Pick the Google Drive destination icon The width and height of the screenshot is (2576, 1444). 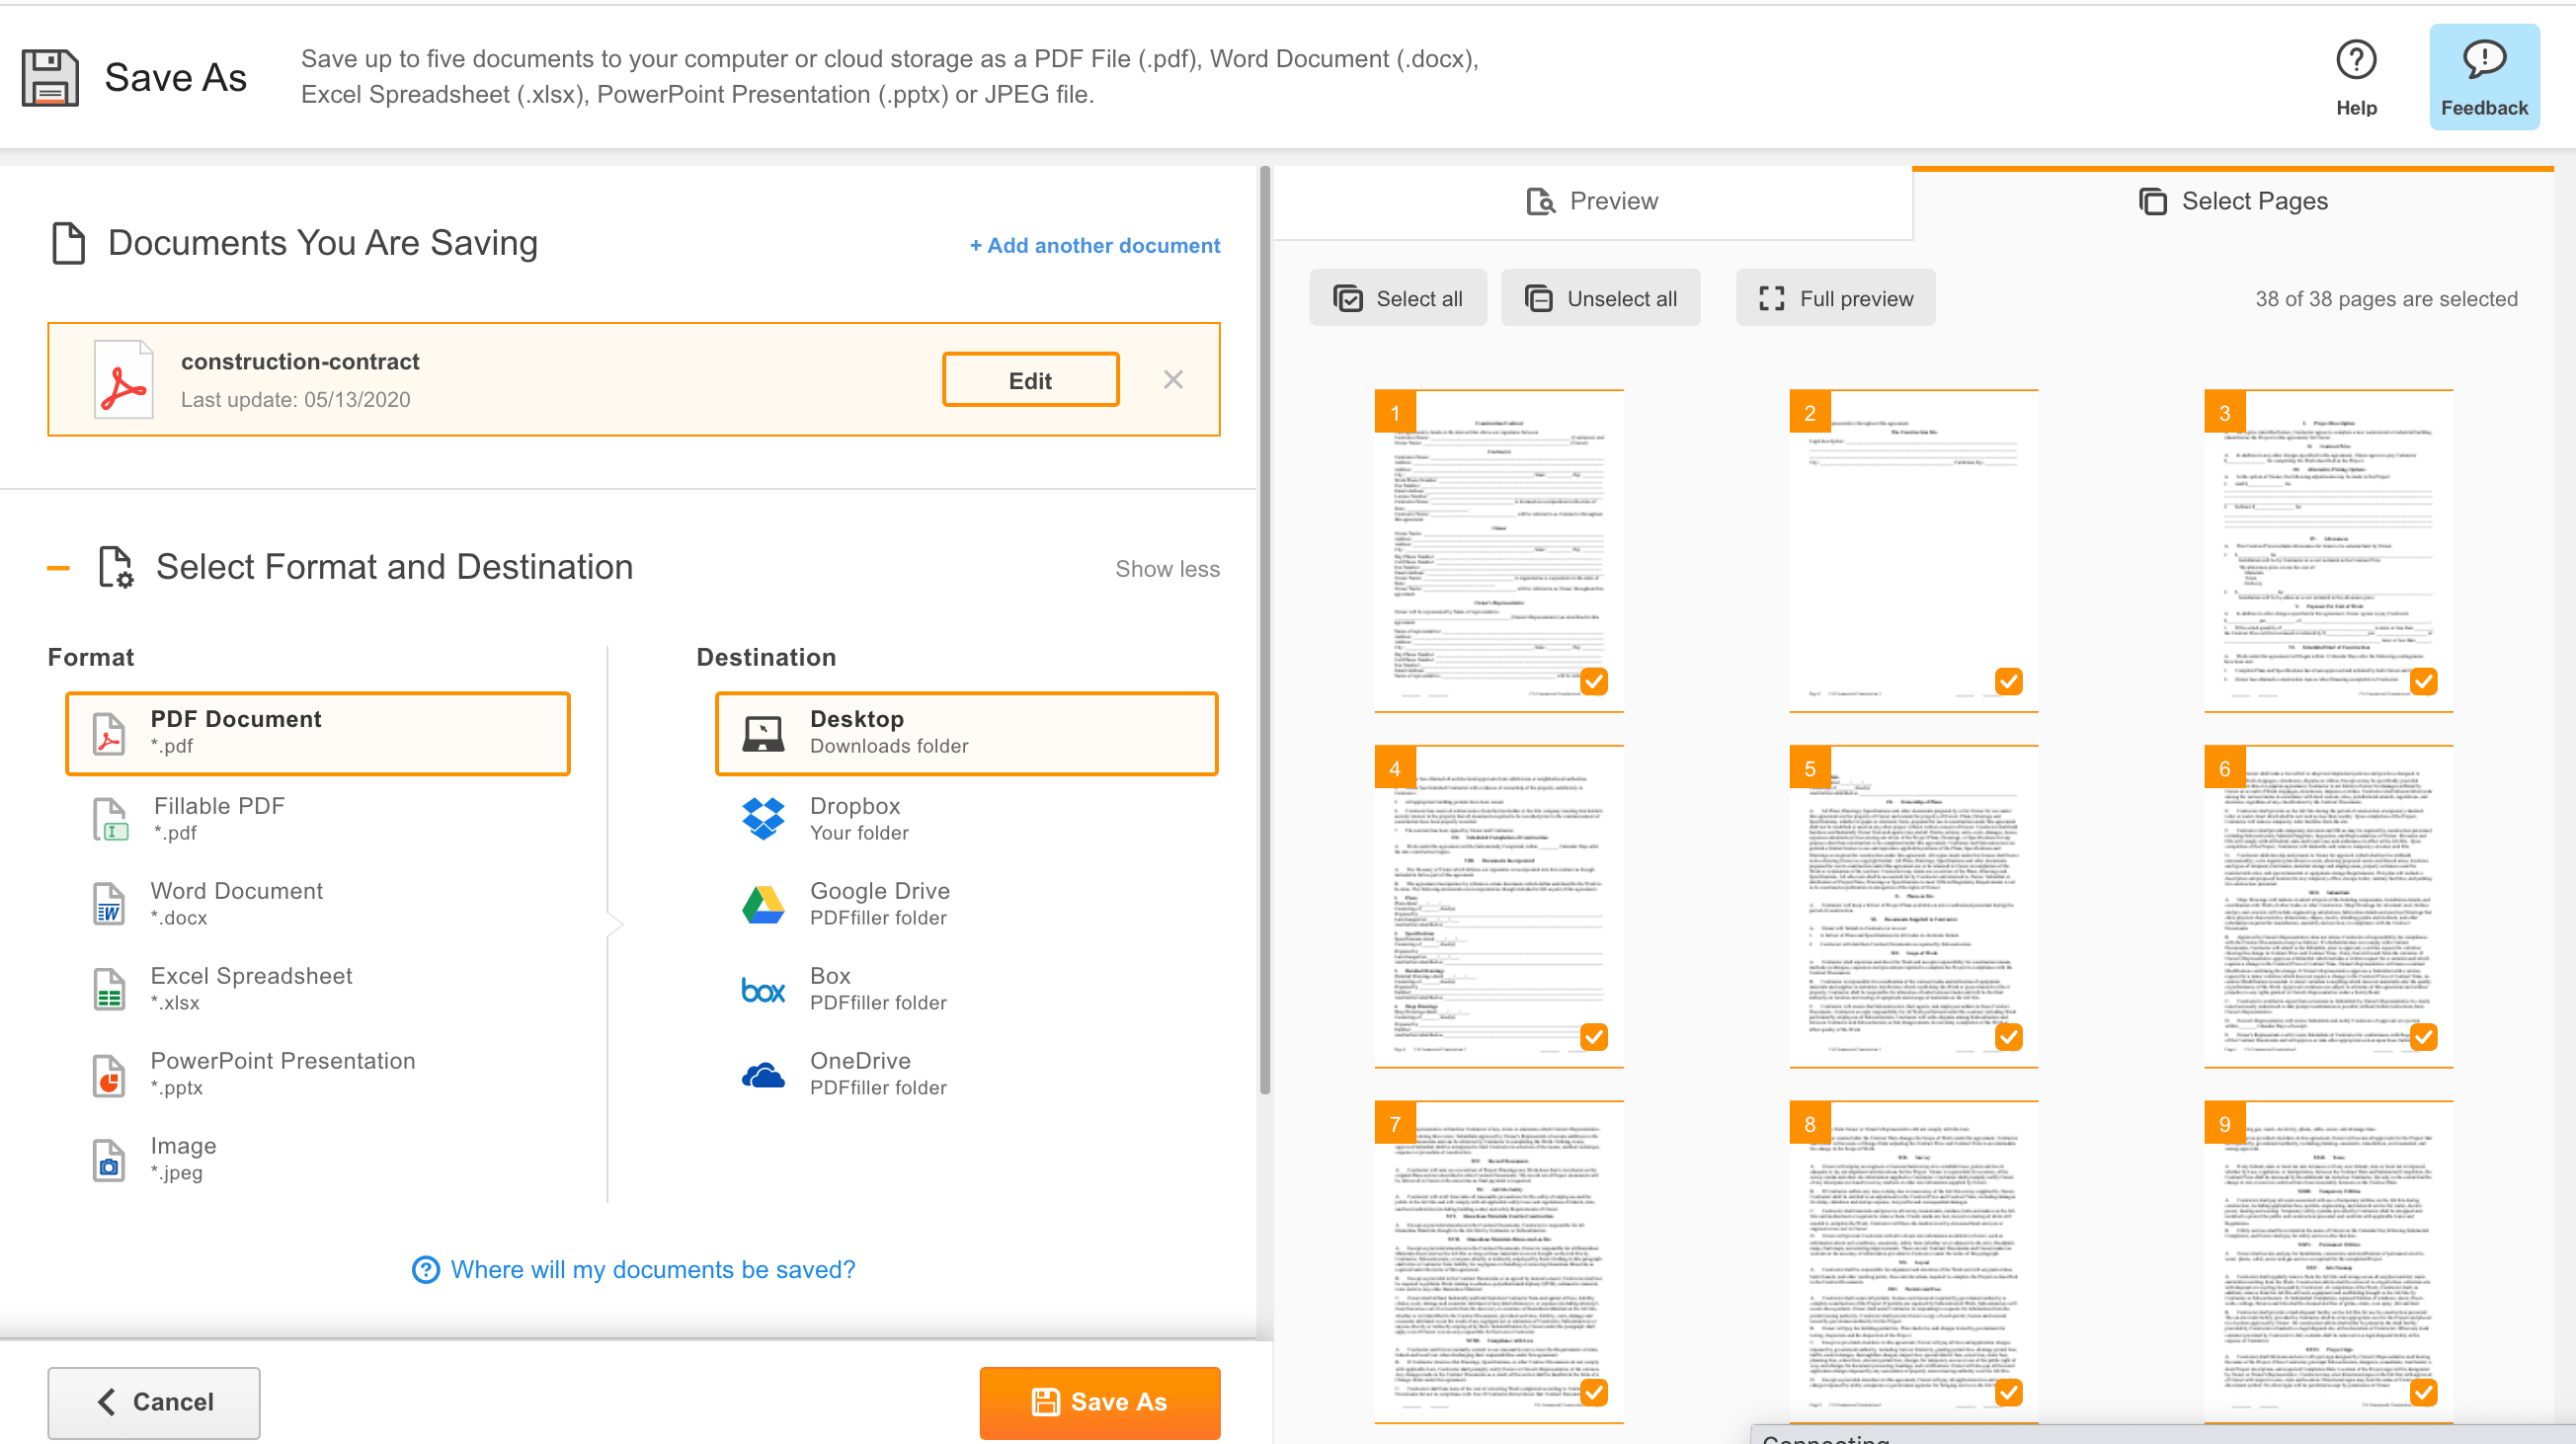click(x=763, y=904)
